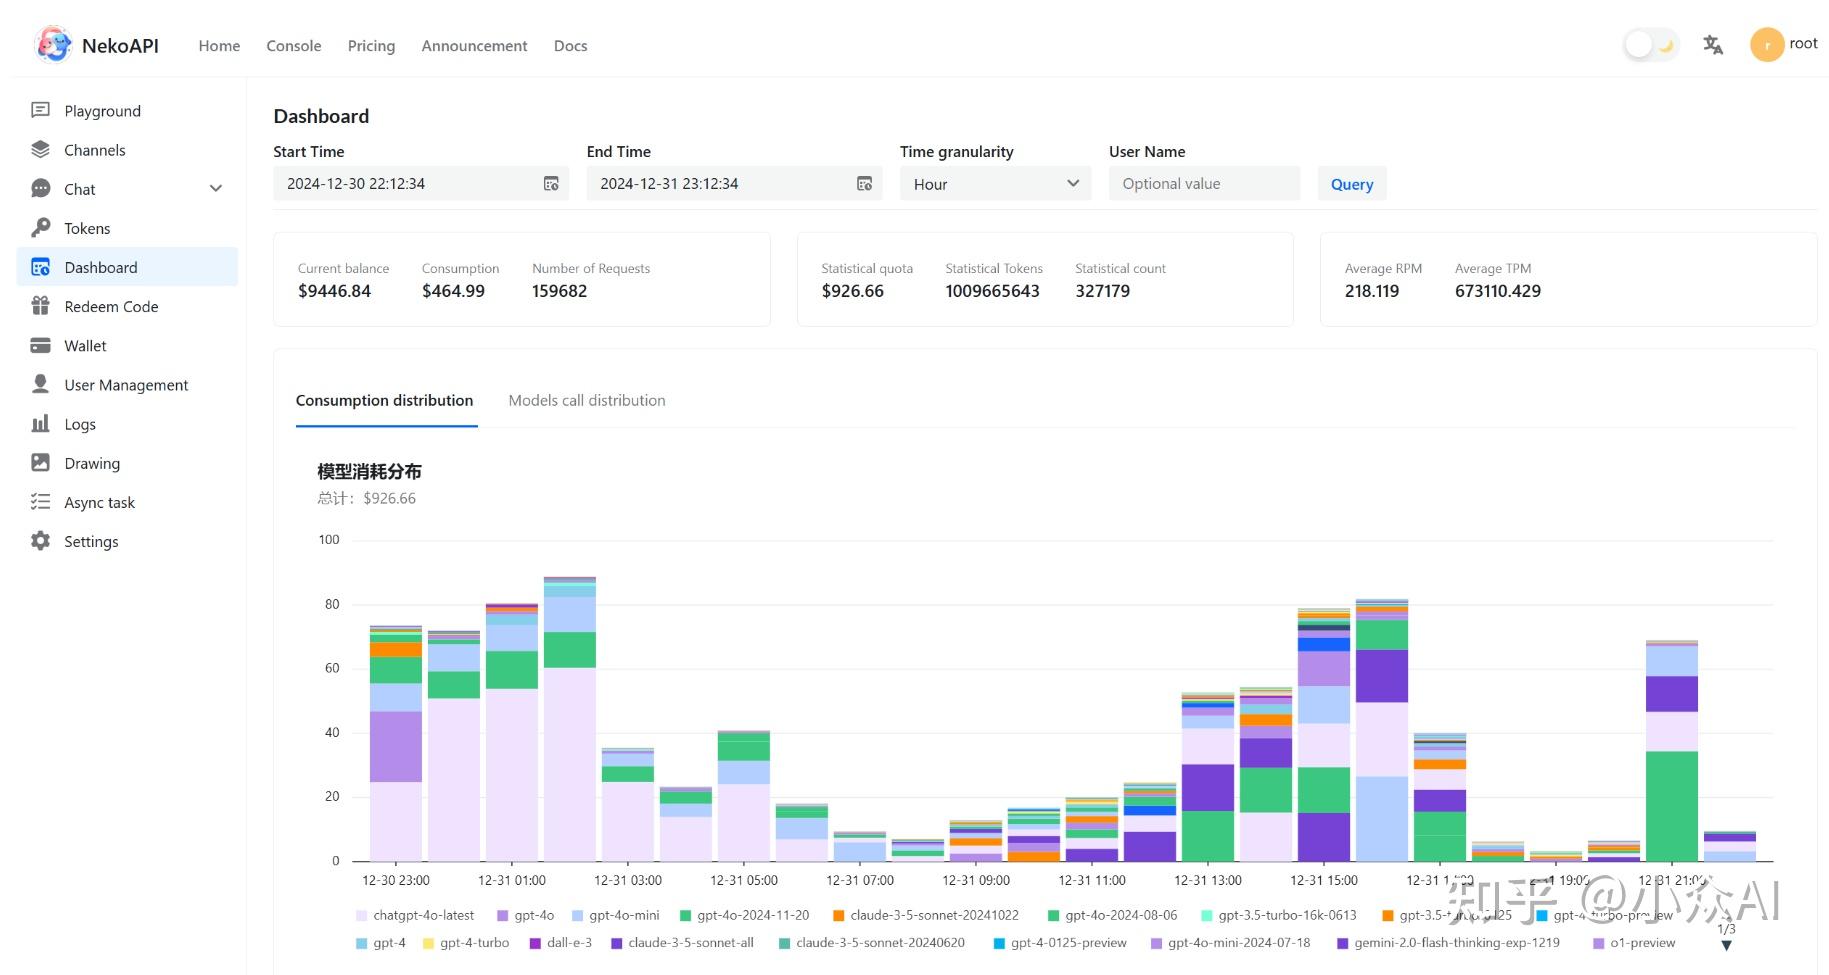
Task: Switch to Models call distribution tab
Action: click(587, 400)
